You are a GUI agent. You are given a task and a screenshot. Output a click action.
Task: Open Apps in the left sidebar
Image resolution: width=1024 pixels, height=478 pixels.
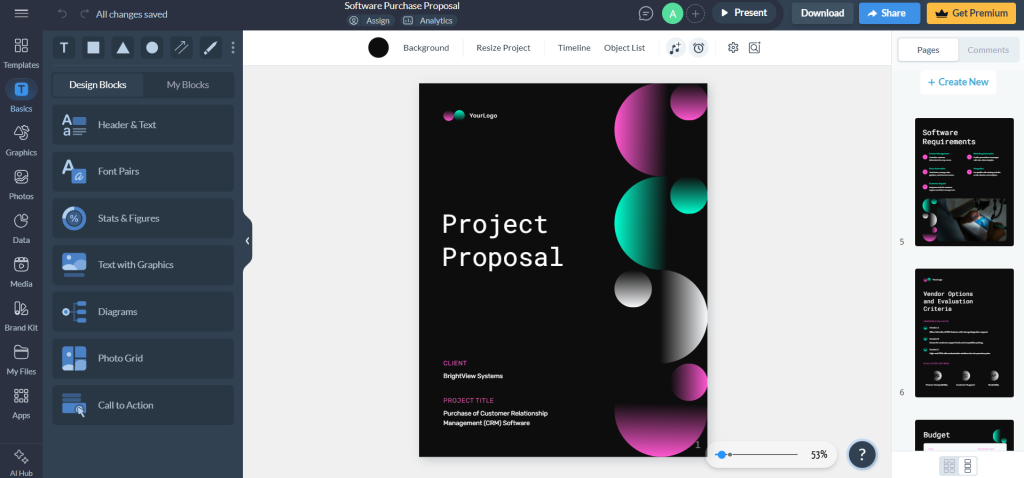[22, 403]
